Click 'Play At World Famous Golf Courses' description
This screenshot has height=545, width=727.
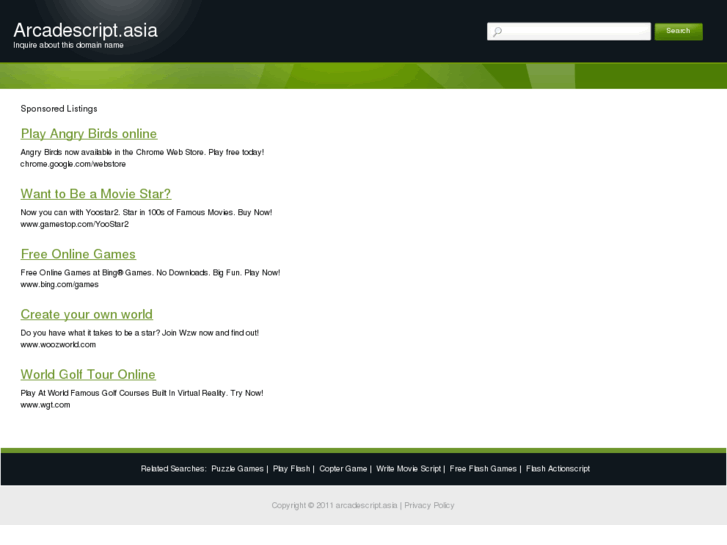coord(141,393)
